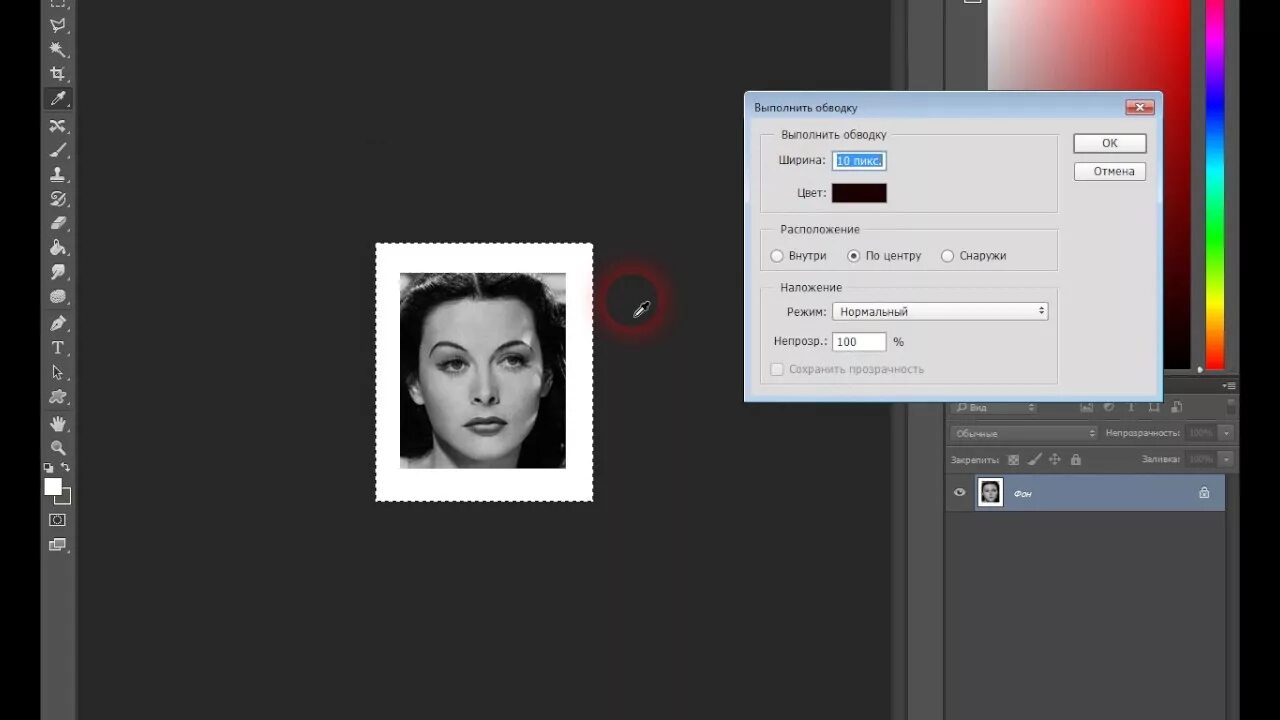Select the Eyedropper tool in toolbar
This screenshot has height=720, width=1280.
[58, 99]
